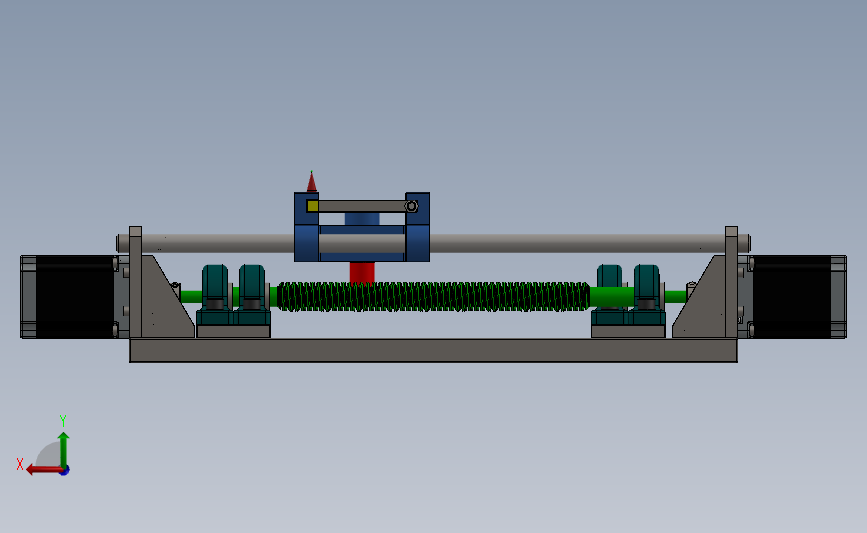Click the round bolt head on the carriage bar
867x533 pixels.
pyautogui.click(x=411, y=206)
